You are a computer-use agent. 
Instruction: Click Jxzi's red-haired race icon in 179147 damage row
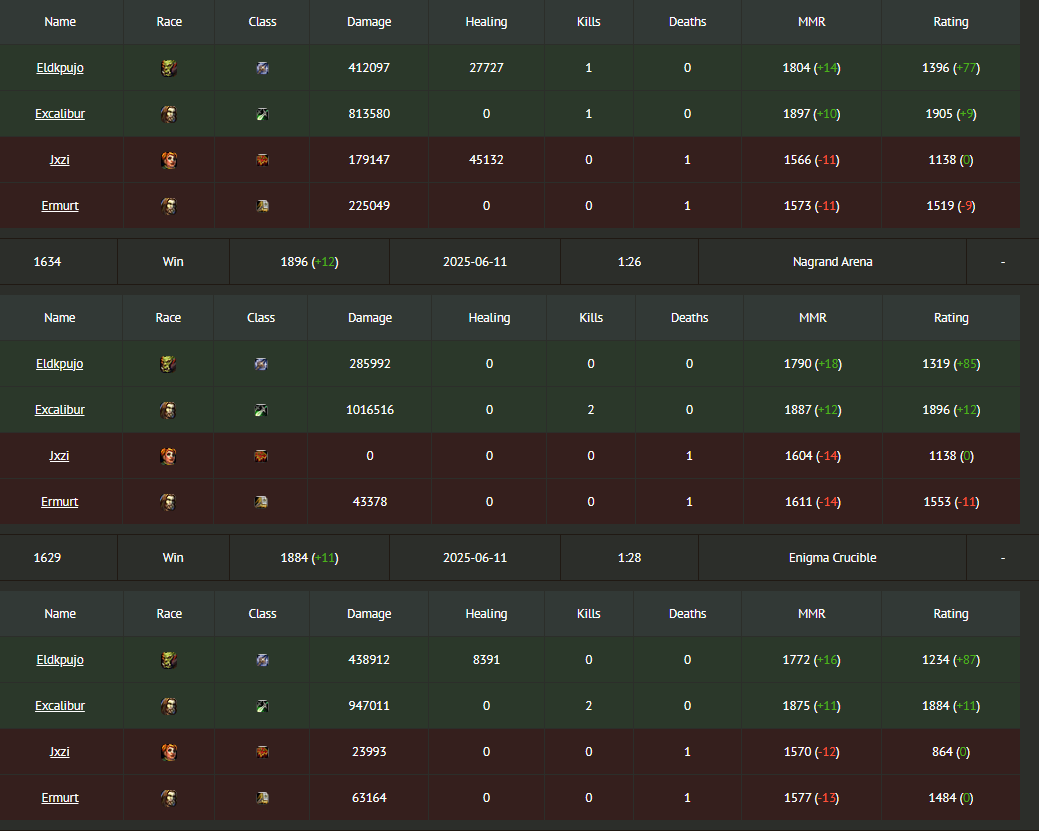click(169, 160)
